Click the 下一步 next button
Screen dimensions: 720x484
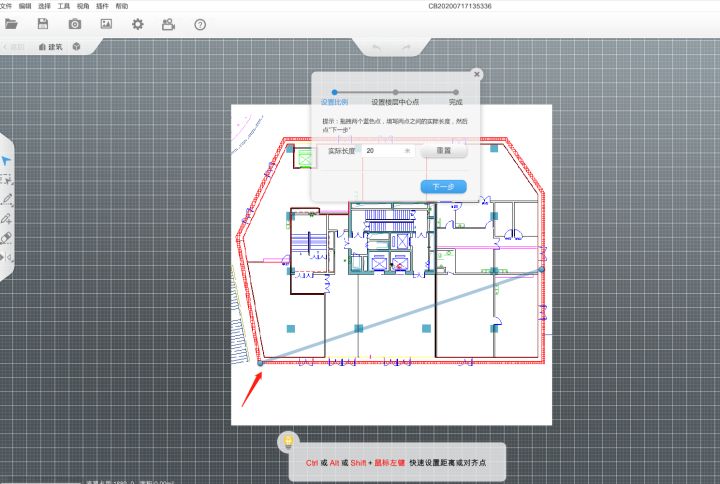tap(444, 186)
